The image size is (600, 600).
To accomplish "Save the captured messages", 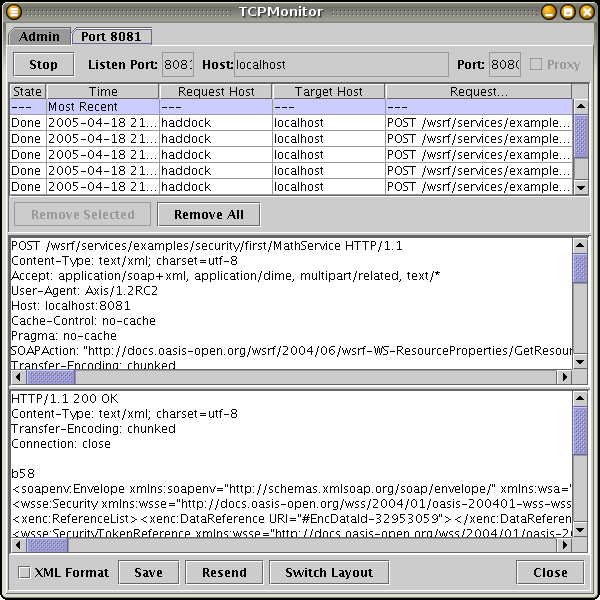I will [148, 572].
